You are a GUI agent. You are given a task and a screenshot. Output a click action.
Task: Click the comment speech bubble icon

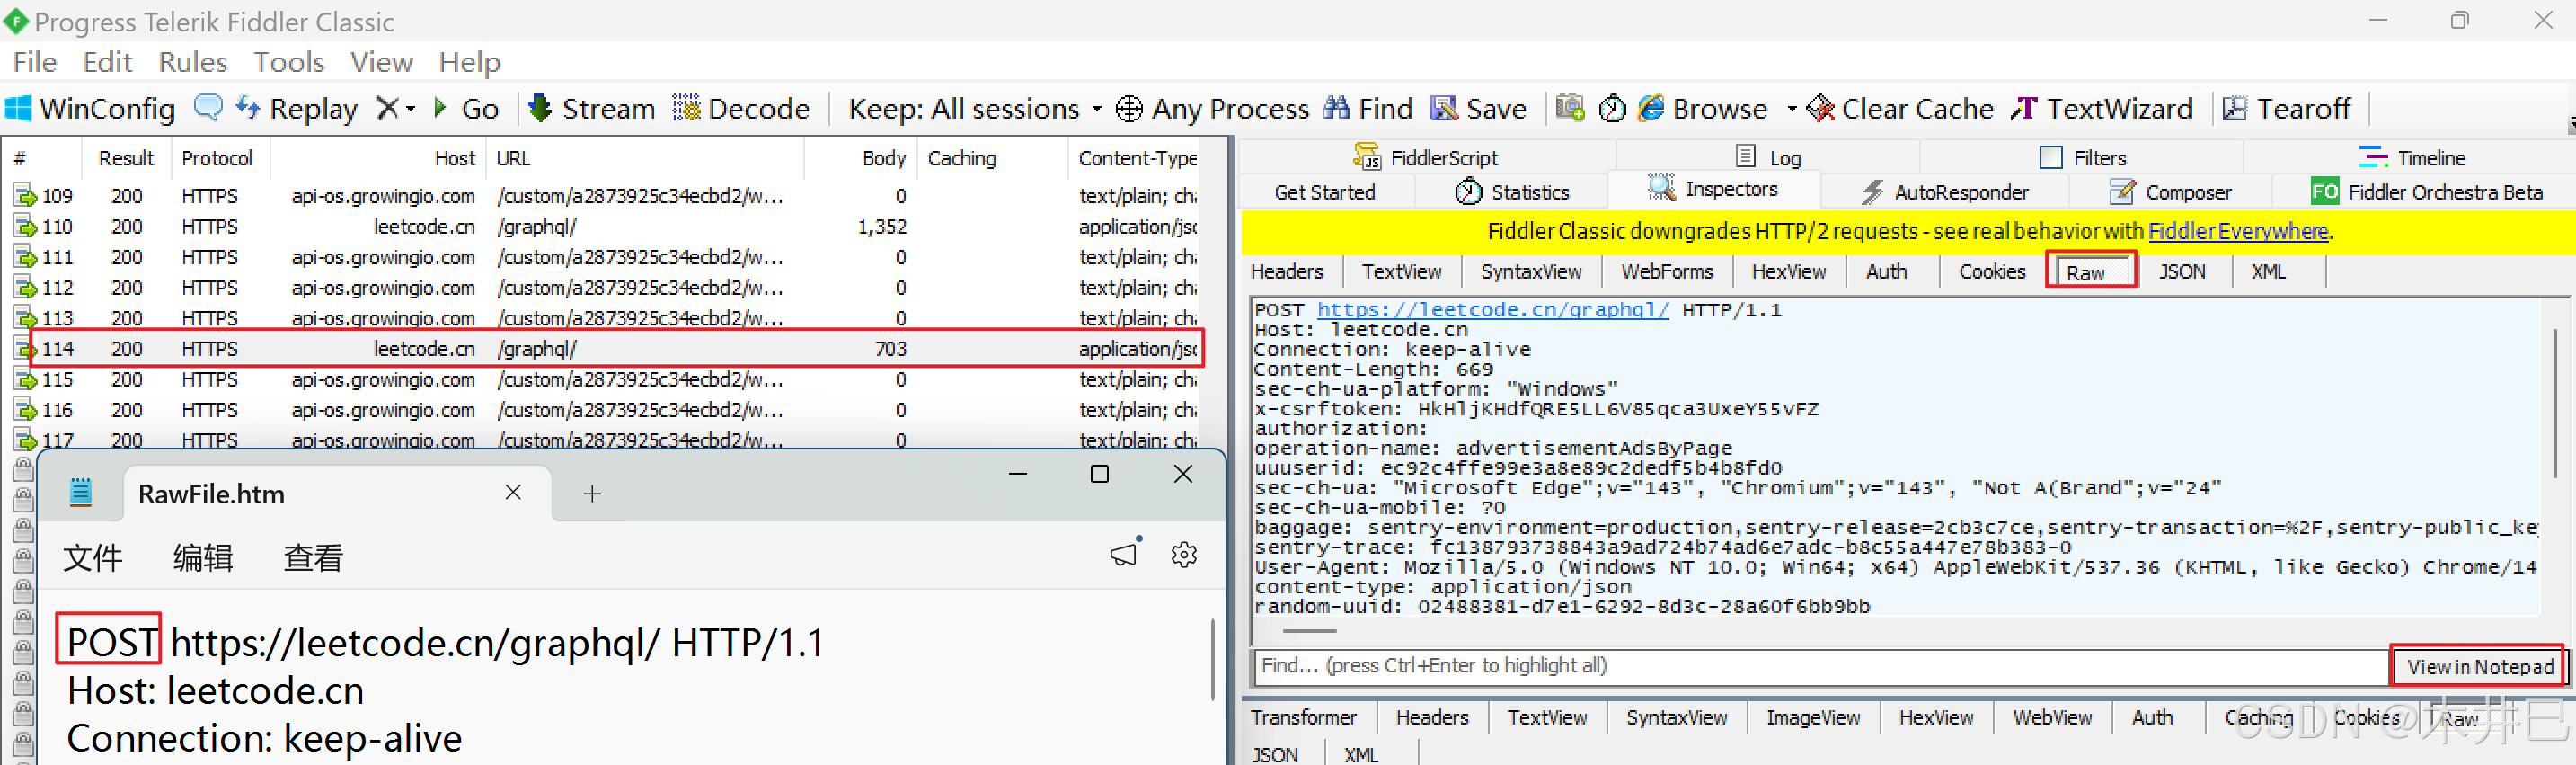click(208, 107)
